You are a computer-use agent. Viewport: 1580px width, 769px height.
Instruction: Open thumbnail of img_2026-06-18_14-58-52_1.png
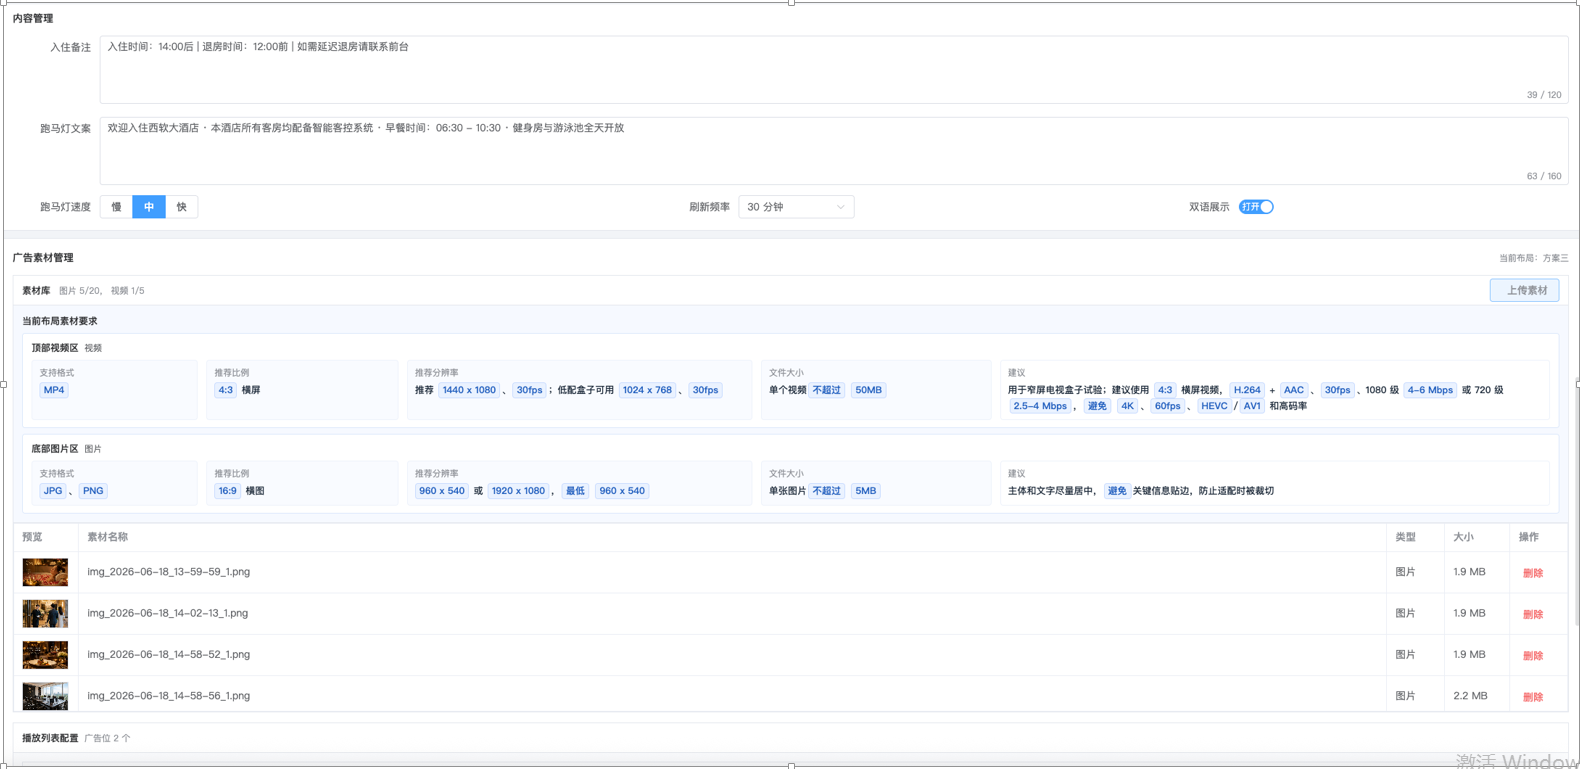coord(45,655)
